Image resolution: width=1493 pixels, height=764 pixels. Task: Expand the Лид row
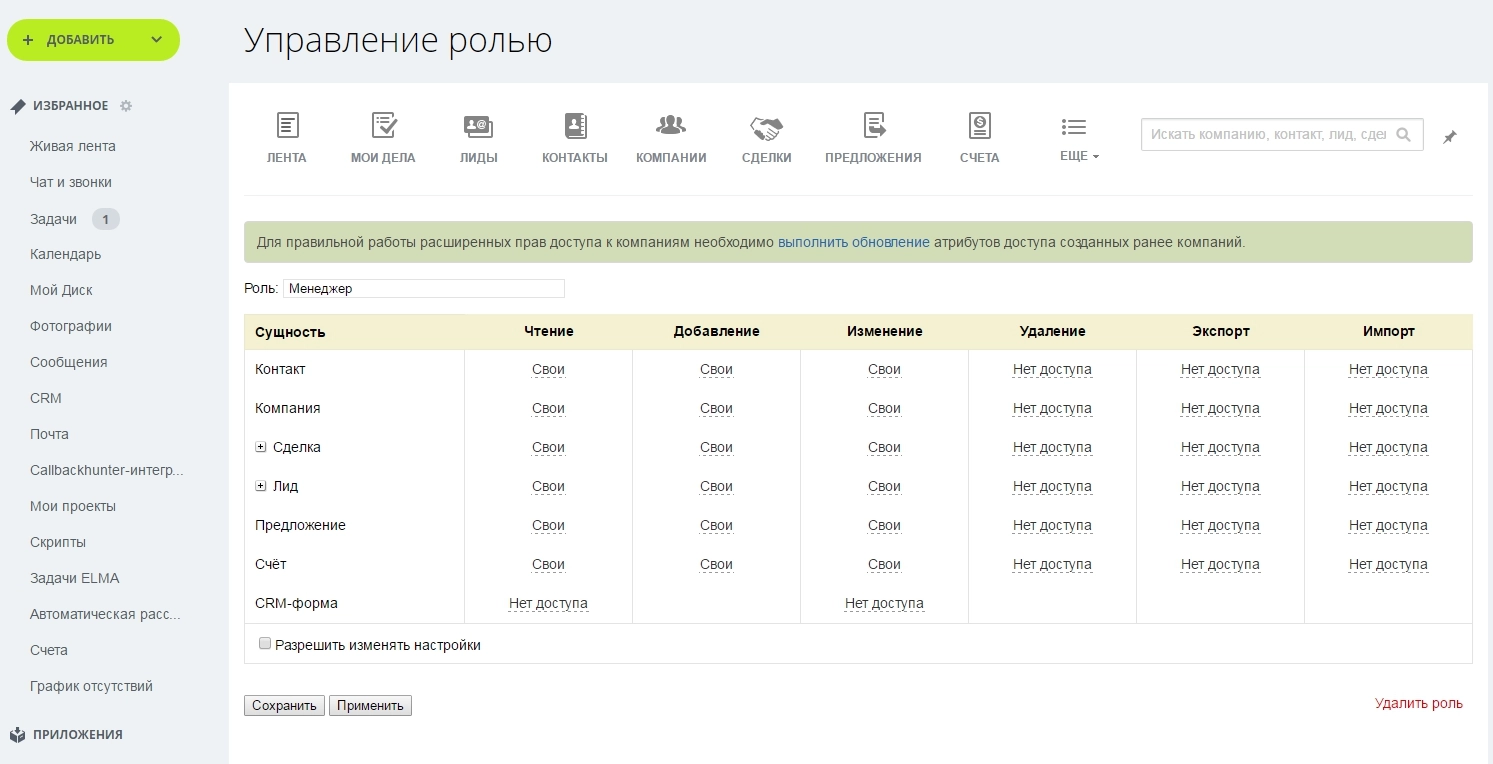[x=261, y=486]
